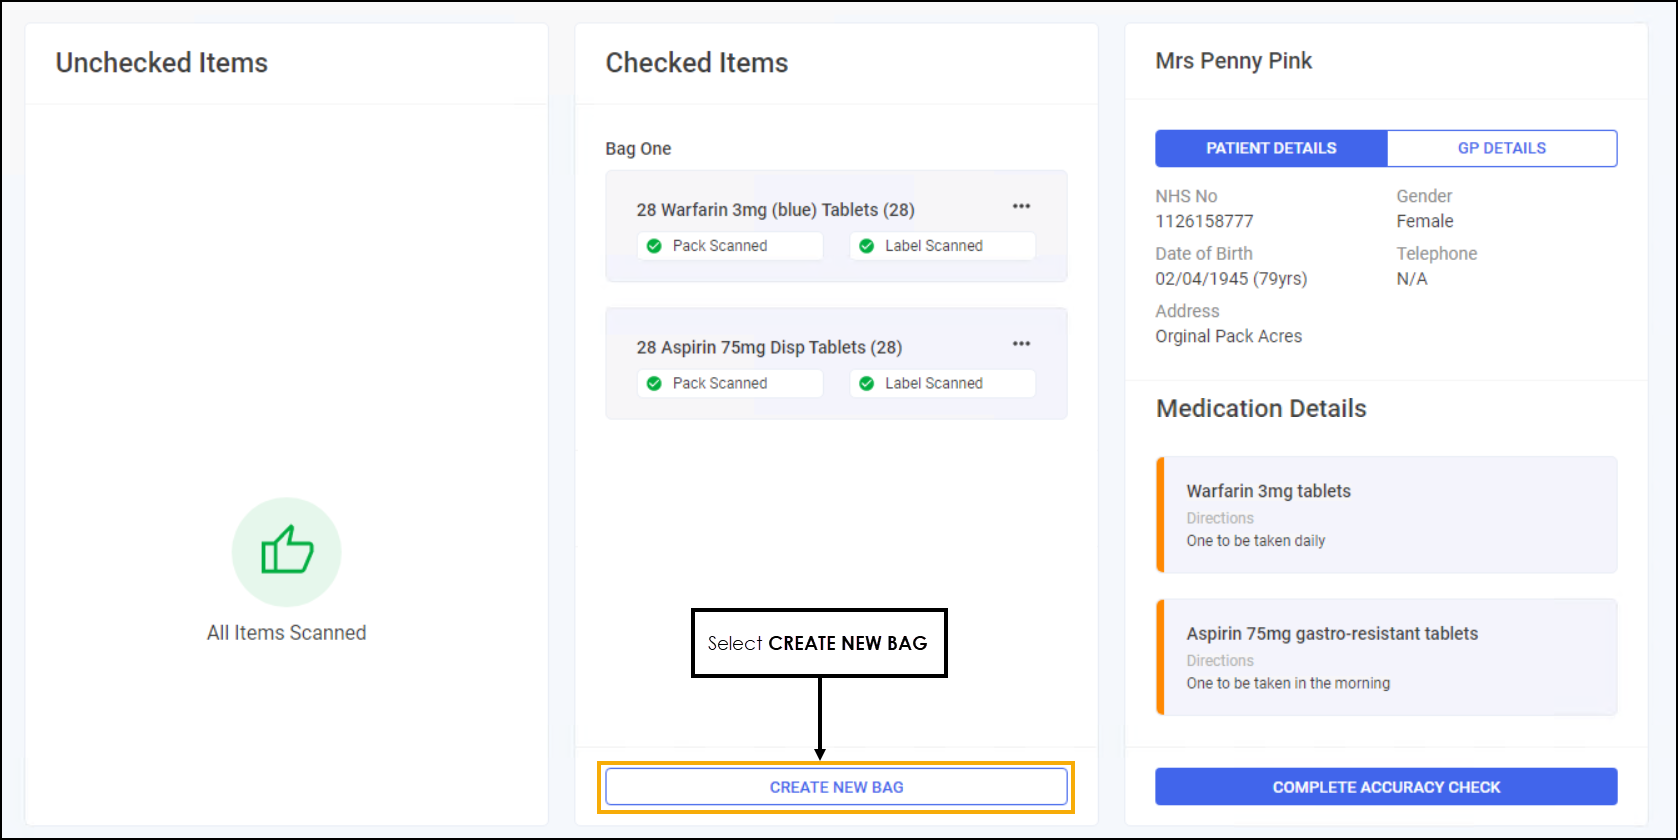Select the Warfarin 3mg tablets medication card
Image resolution: width=1678 pixels, height=840 pixels.
[x=1386, y=514]
